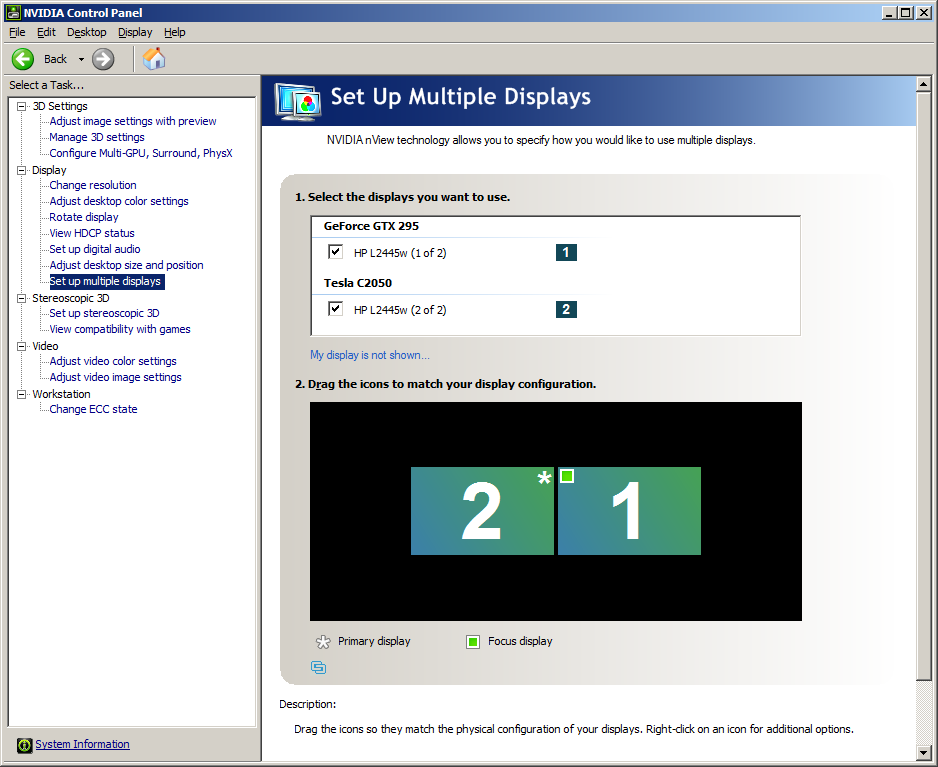
Task: Select Set up multiple displays task
Action: [x=106, y=281]
